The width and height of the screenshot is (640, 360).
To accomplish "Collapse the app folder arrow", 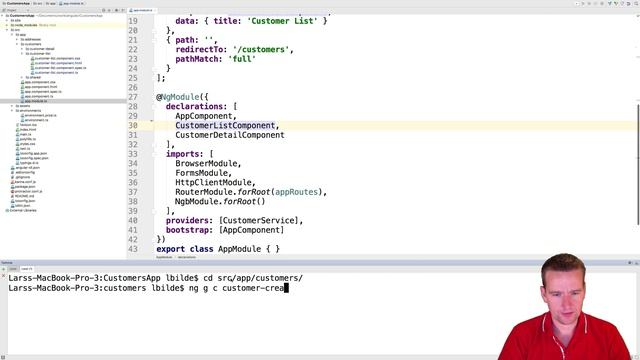I will [x=12, y=35].
